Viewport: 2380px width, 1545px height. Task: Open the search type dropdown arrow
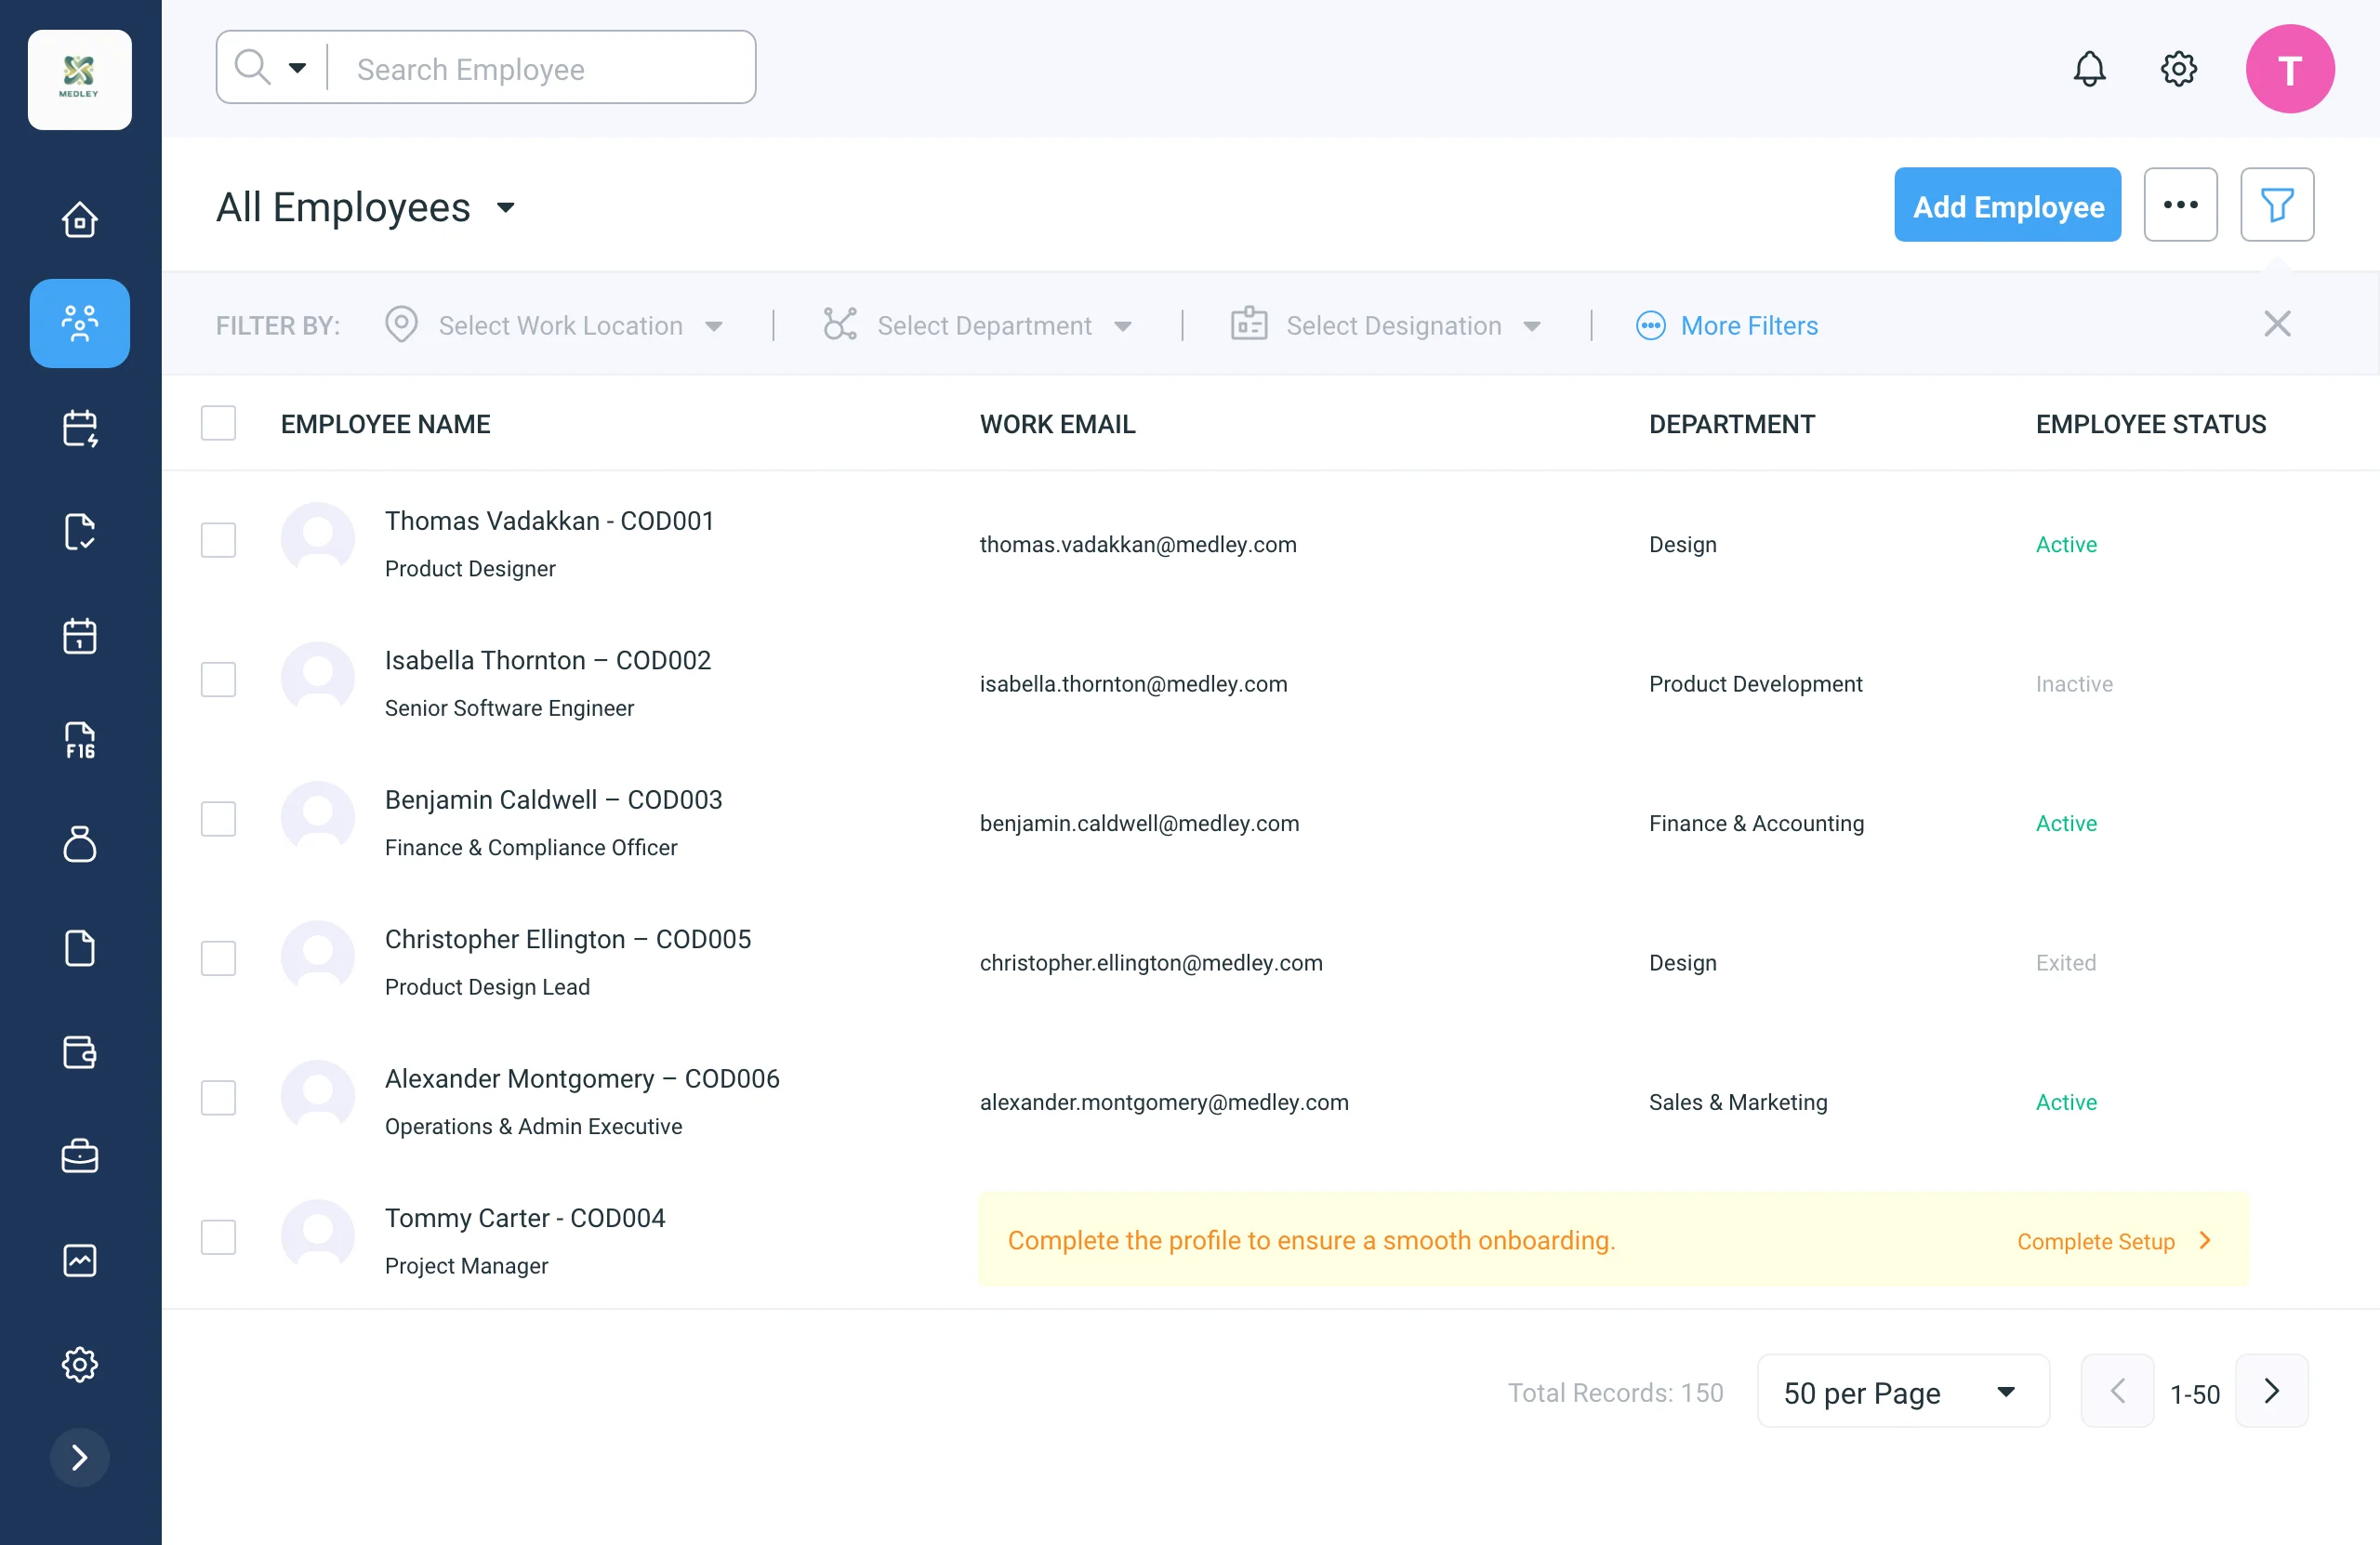coord(297,68)
